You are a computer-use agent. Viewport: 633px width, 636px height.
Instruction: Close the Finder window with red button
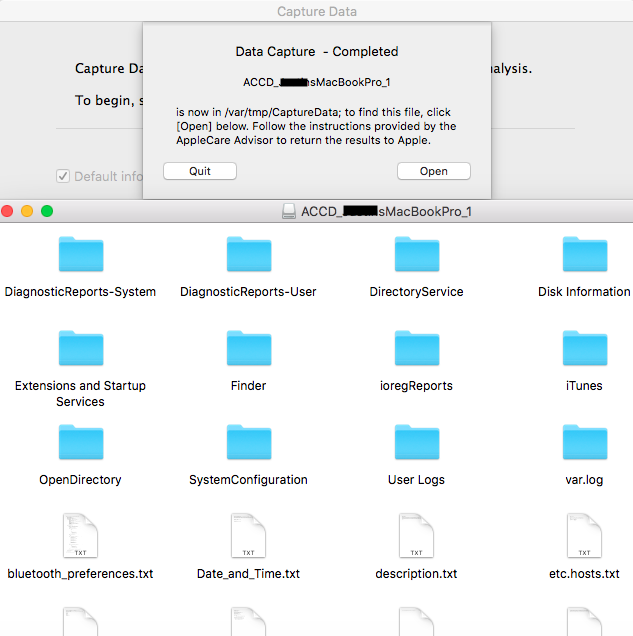click(x=7, y=211)
